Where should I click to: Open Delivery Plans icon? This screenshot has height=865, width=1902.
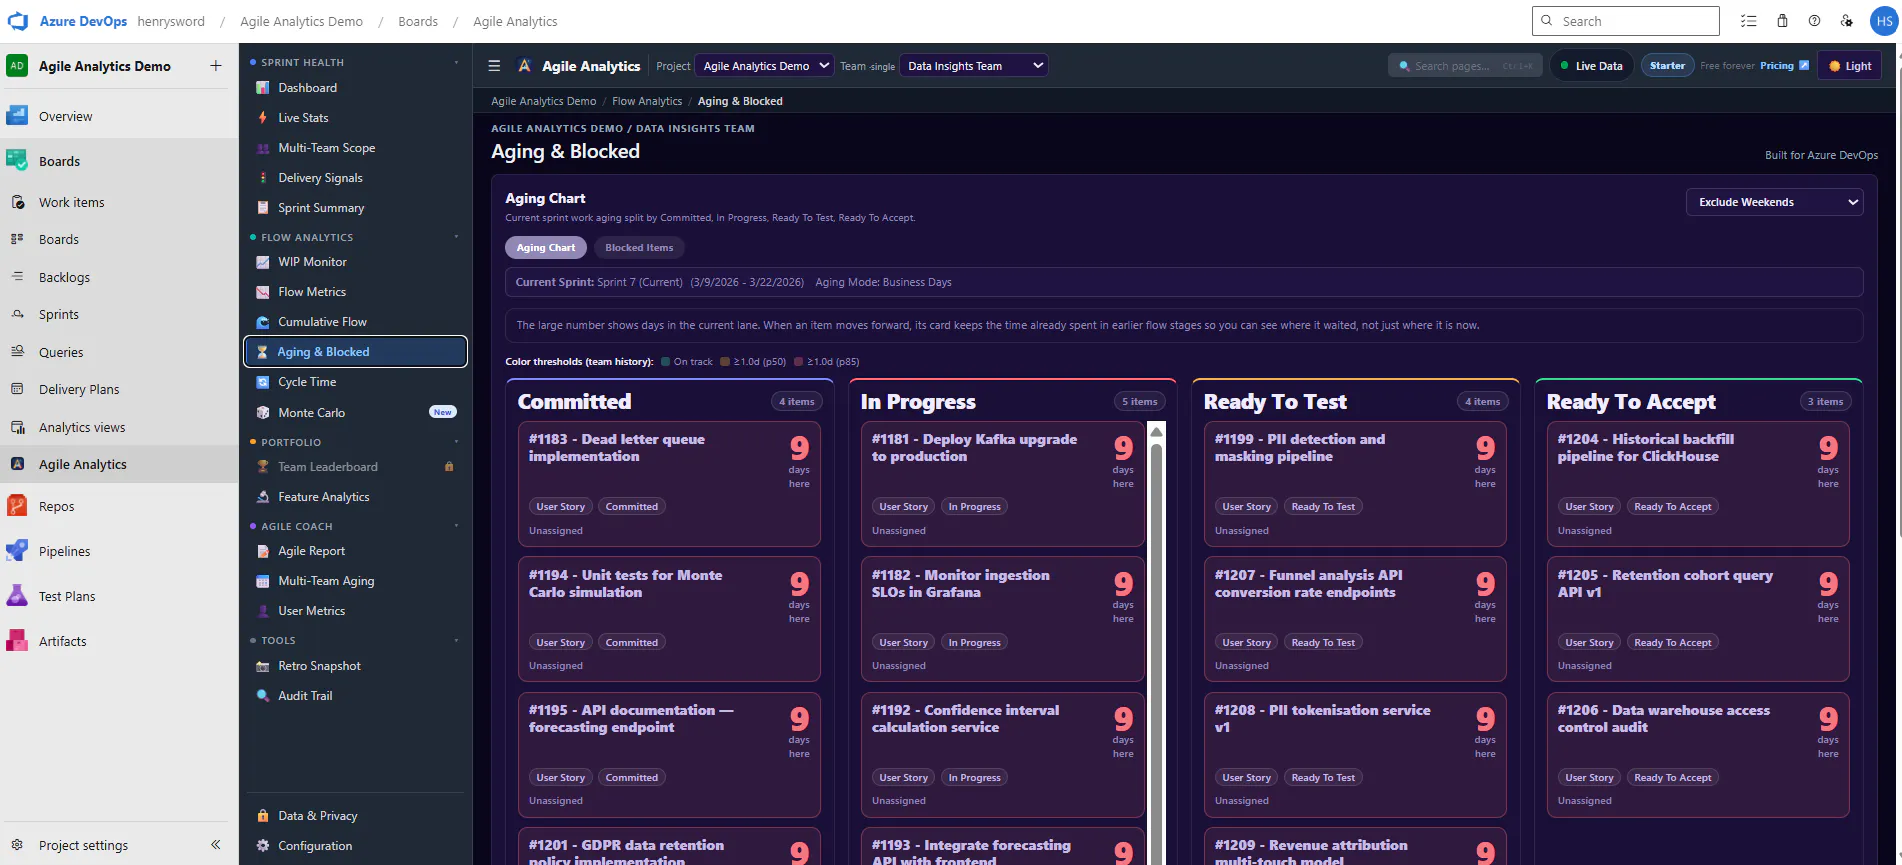tap(17, 389)
